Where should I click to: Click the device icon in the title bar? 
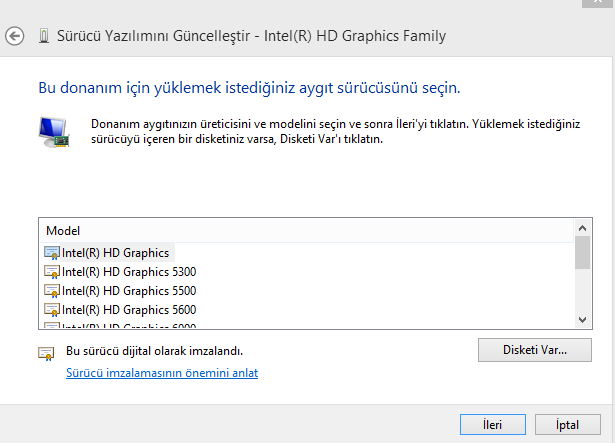click(43, 37)
